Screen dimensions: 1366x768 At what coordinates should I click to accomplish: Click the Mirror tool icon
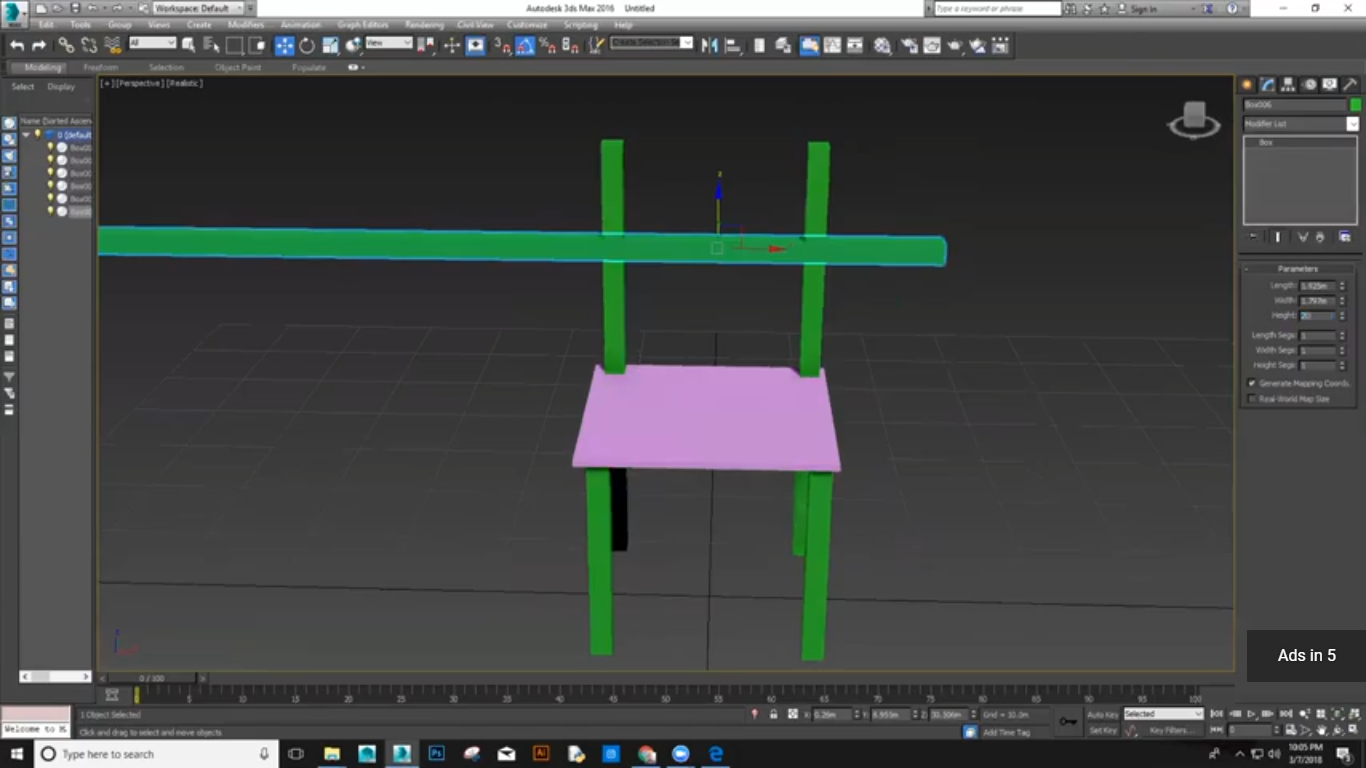710,45
